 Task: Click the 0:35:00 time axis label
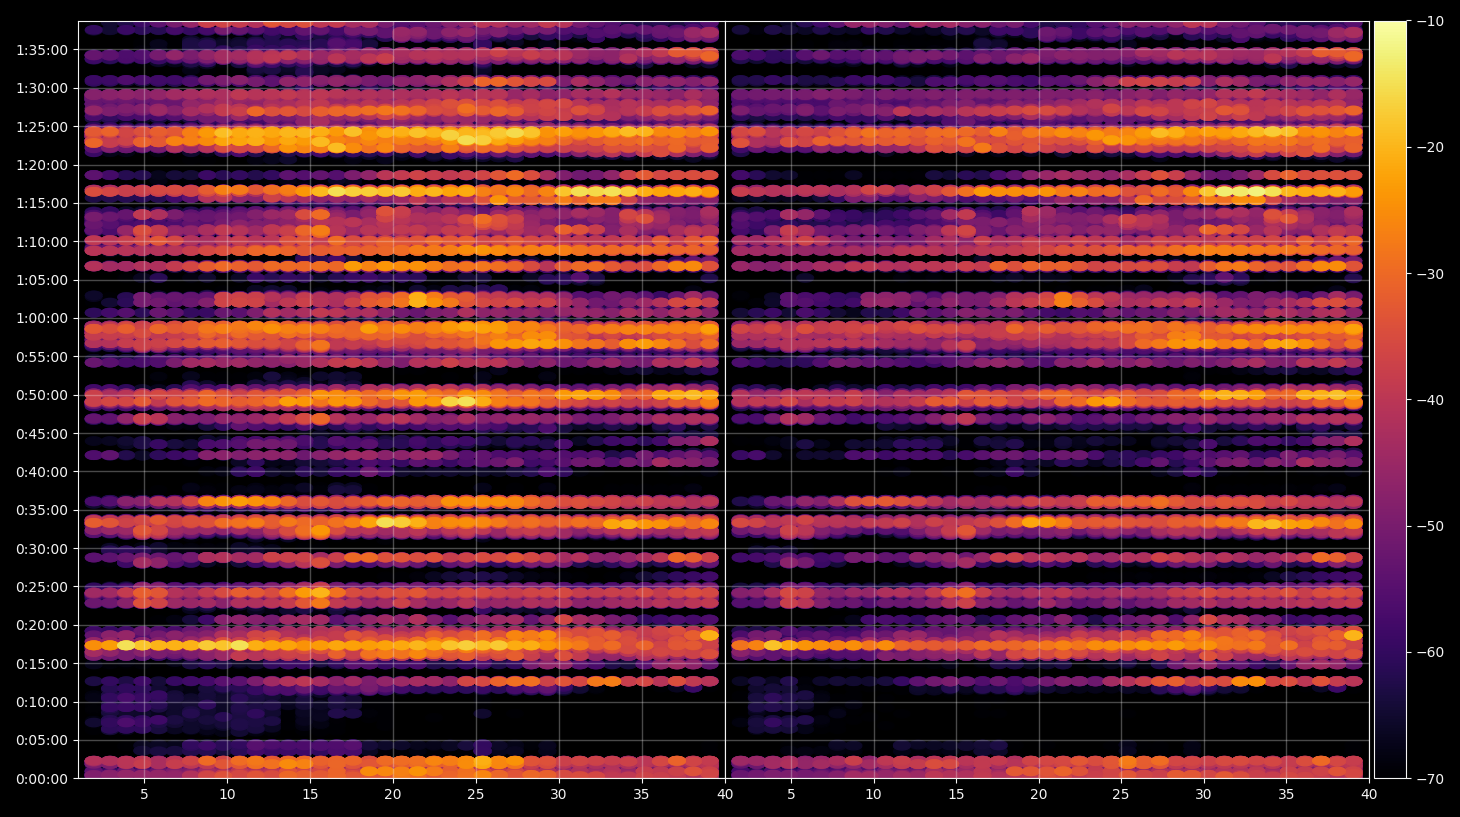42,510
